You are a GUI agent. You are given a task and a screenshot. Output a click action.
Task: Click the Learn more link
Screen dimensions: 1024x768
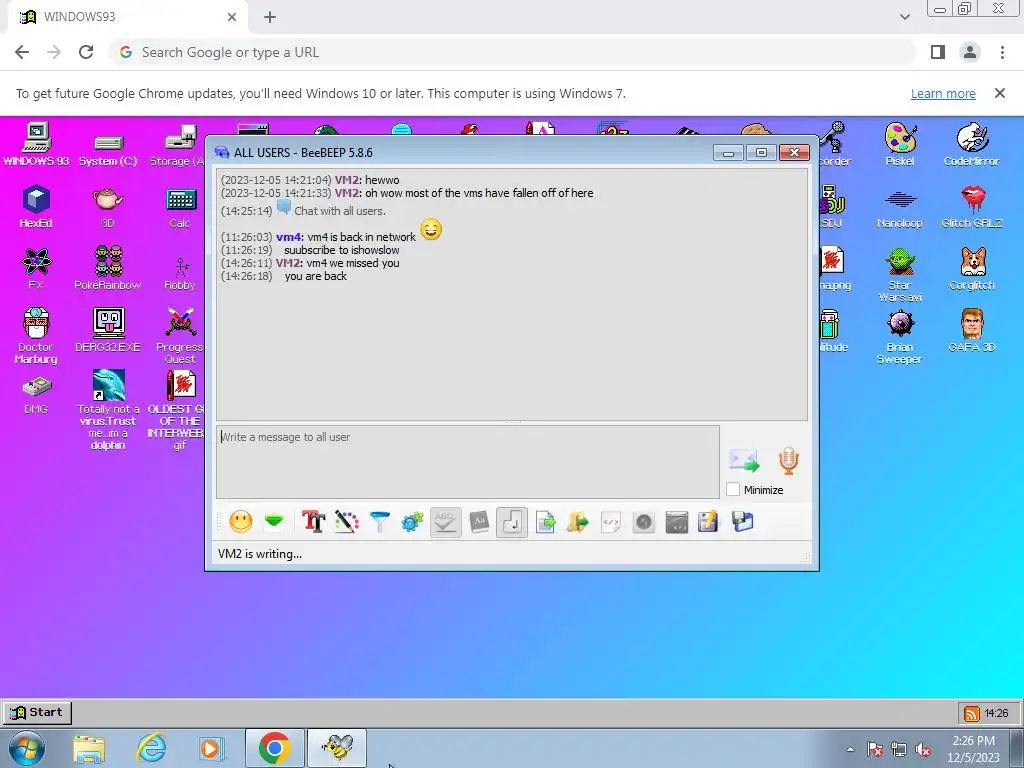943,93
